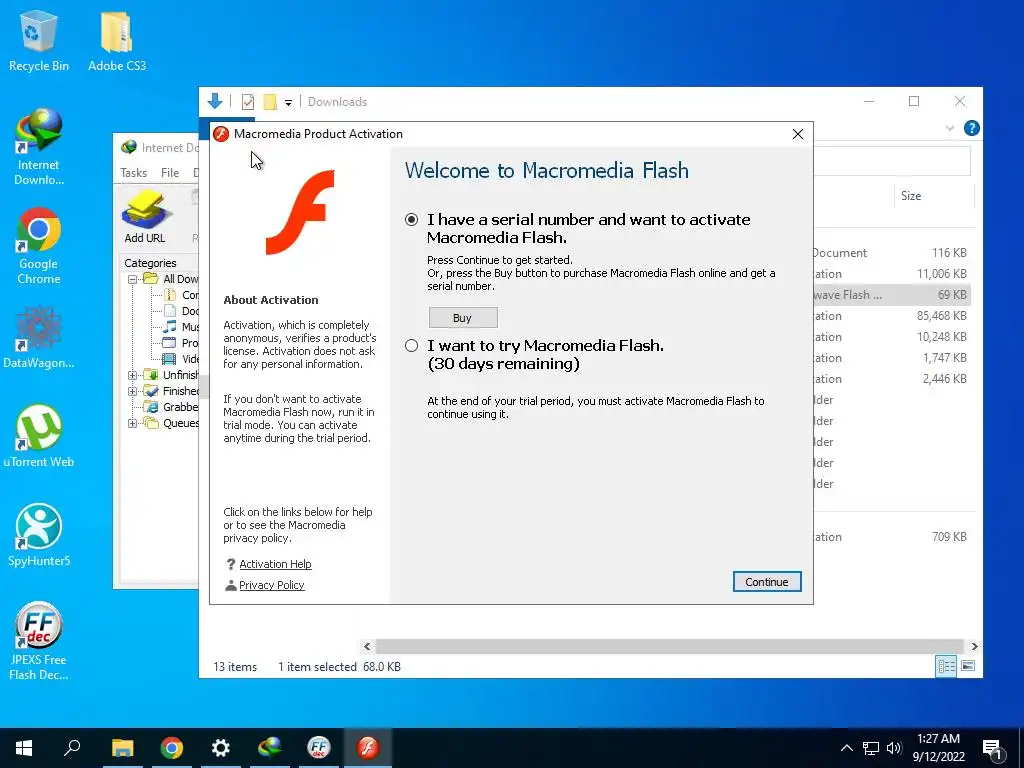Open the Privacy Policy link
The width and height of the screenshot is (1024, 768).
[272, 585]
